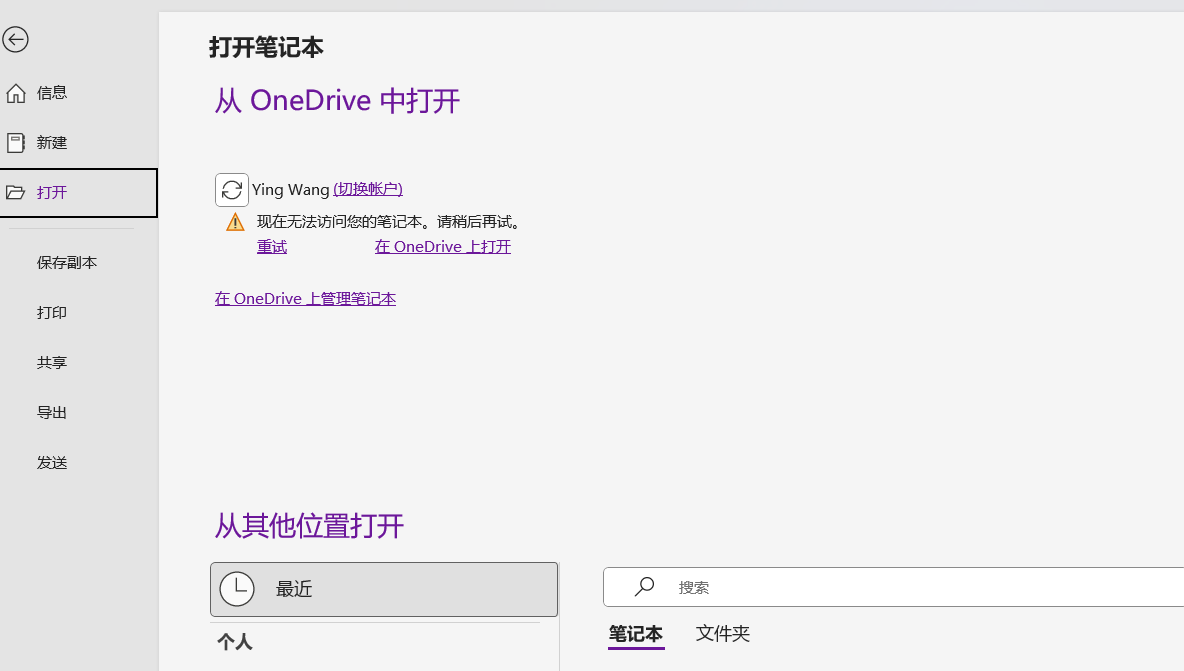Image resolution: width=1184 pixels, height=671 pixels.
Task: Click the 从 OneDrive 中打开 heading
Action: click(337, 100)
